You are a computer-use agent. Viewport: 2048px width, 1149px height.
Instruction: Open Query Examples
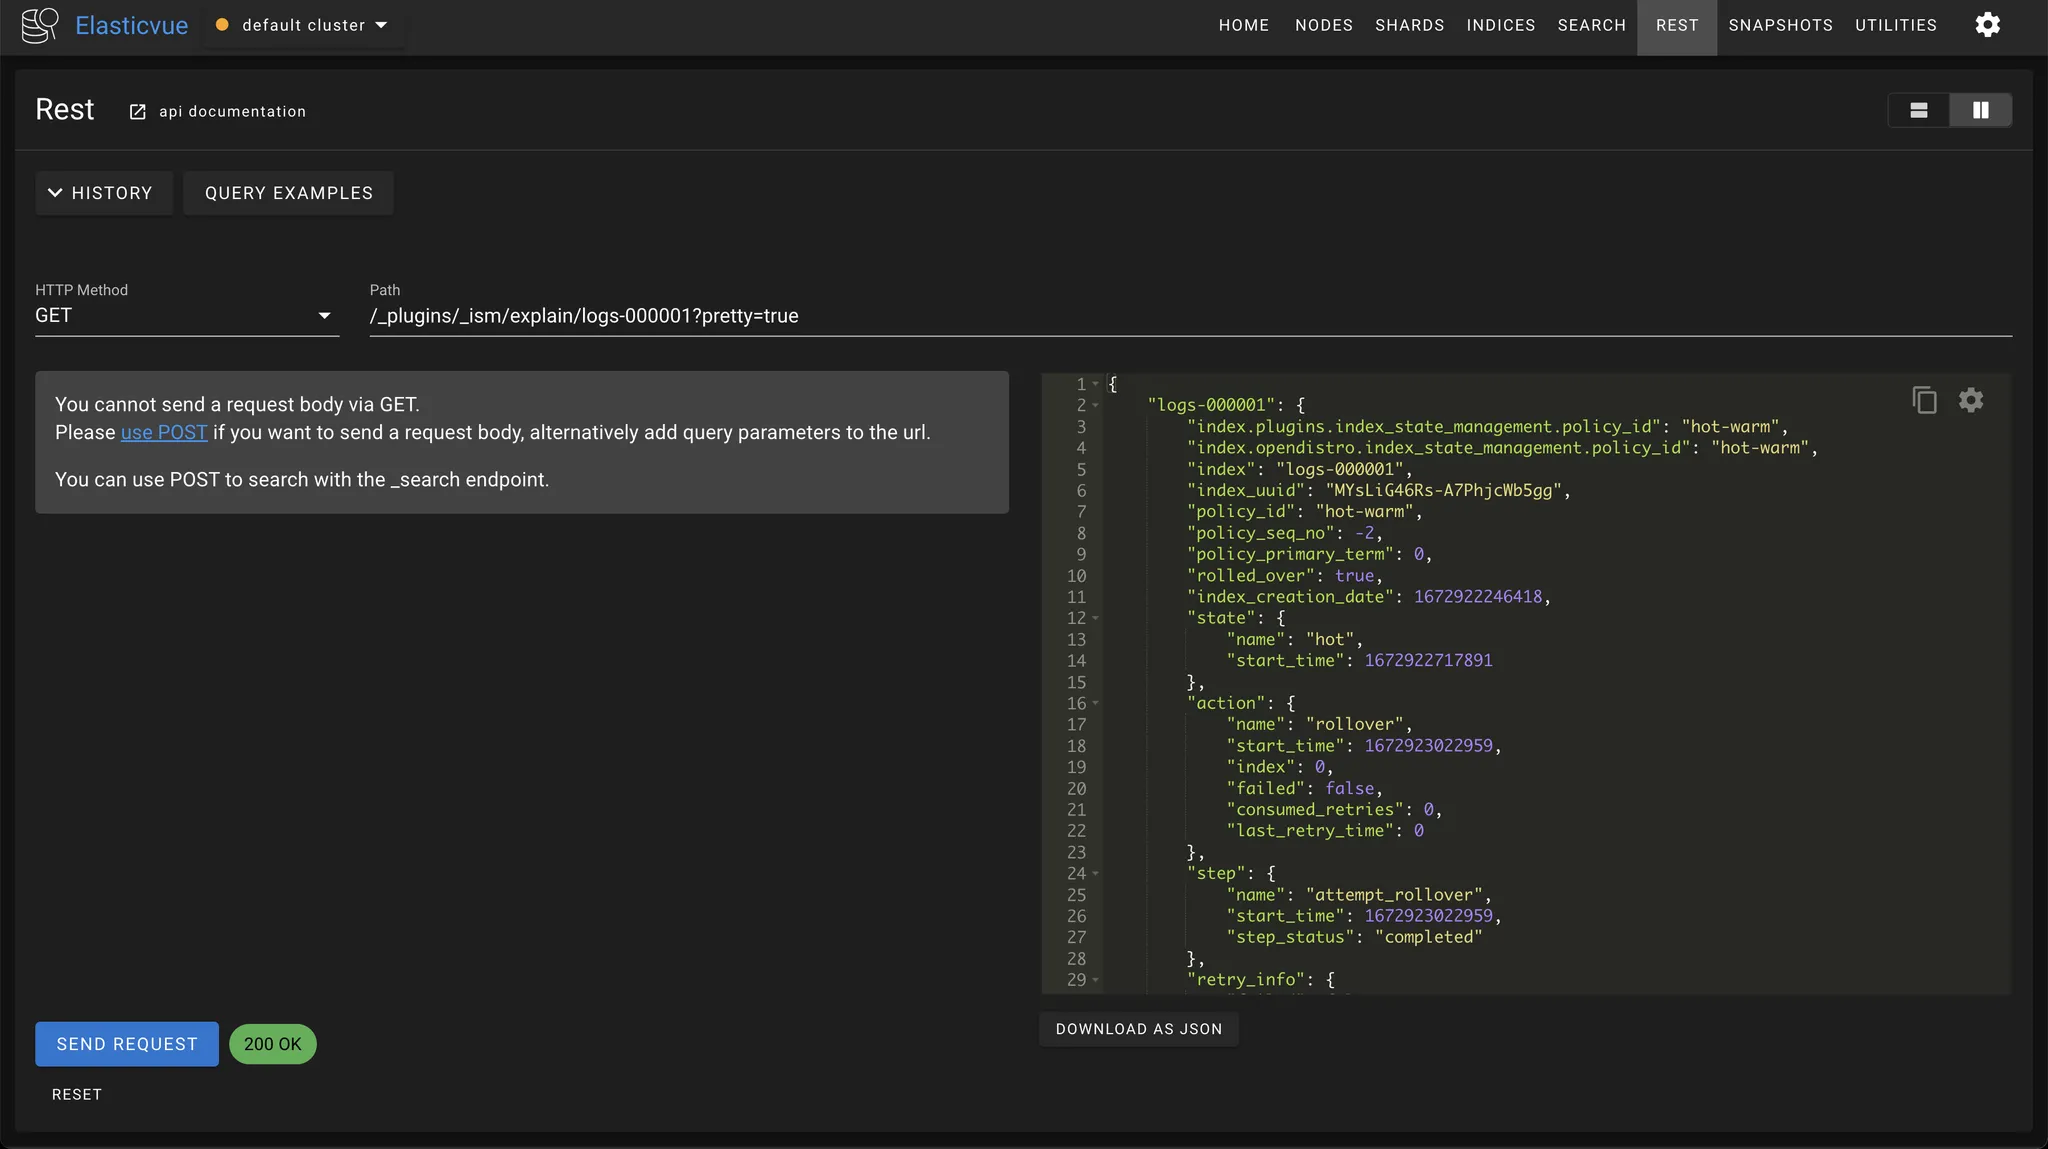click(x=288, y=193)
